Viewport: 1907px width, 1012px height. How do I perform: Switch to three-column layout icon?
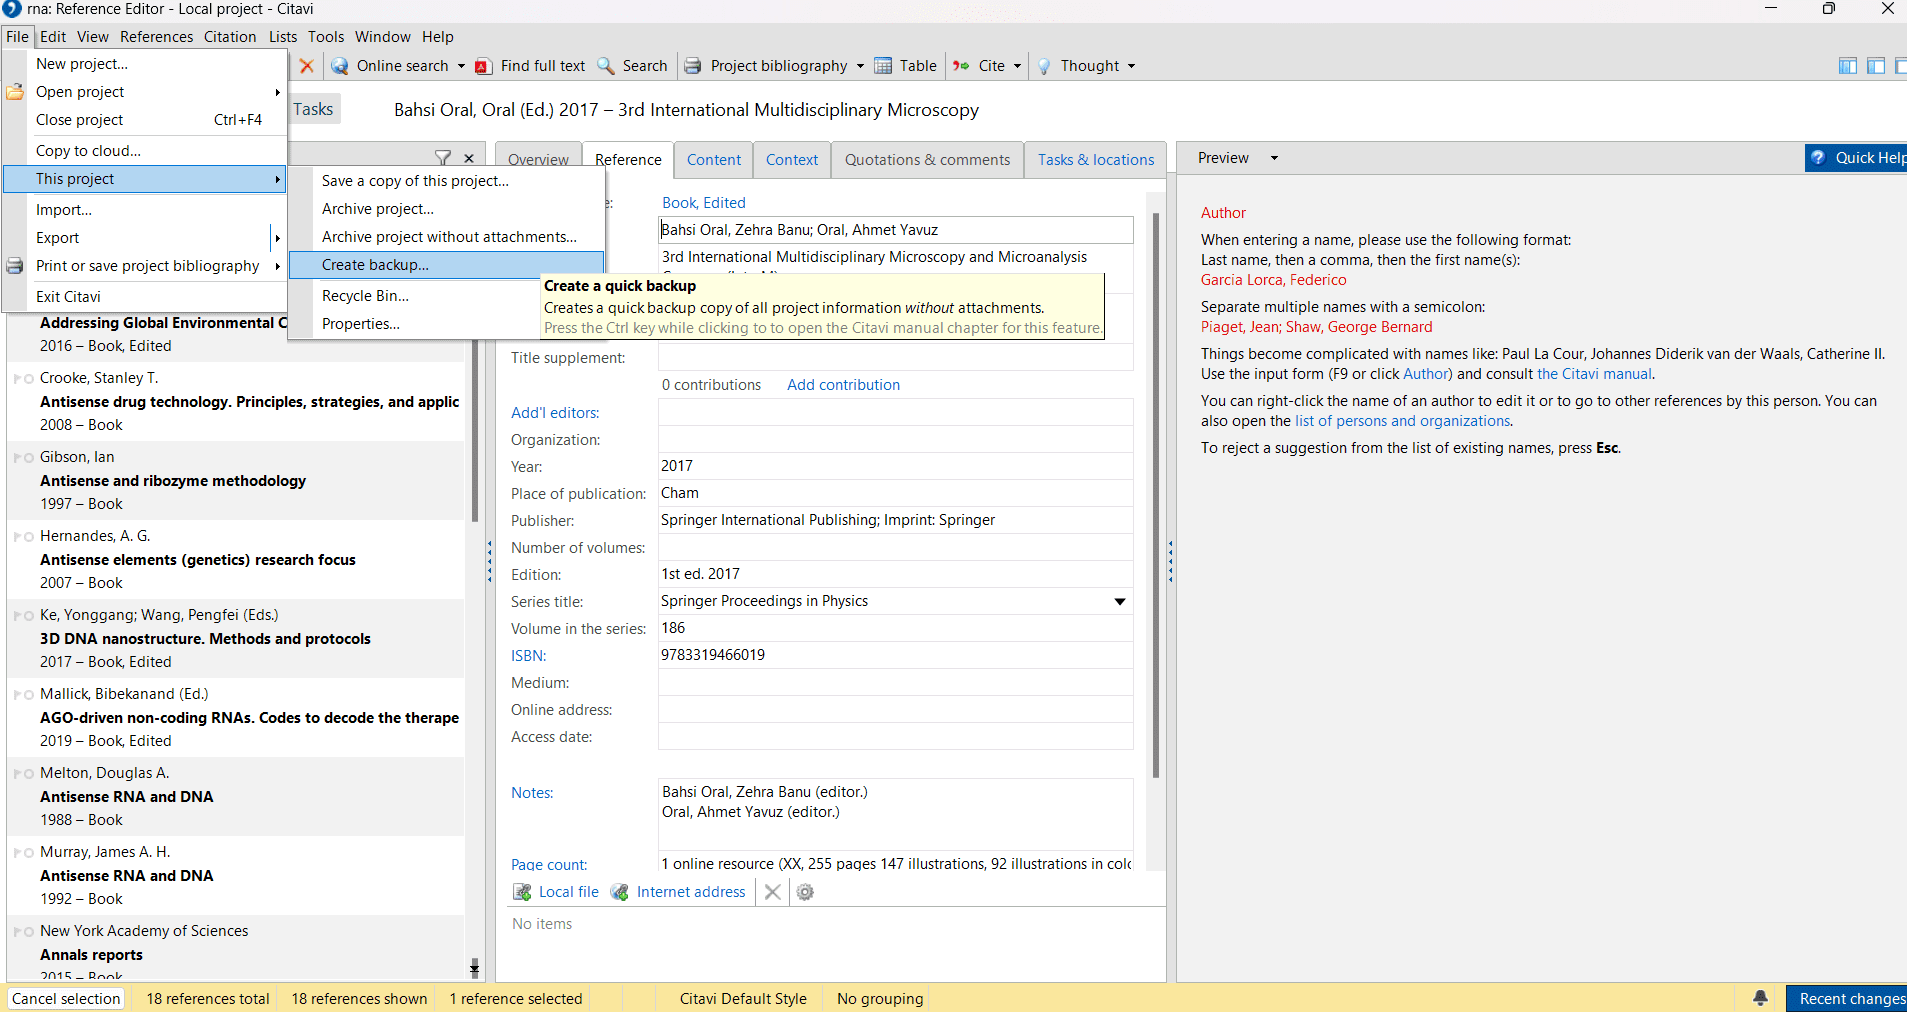coord(1847,66)
